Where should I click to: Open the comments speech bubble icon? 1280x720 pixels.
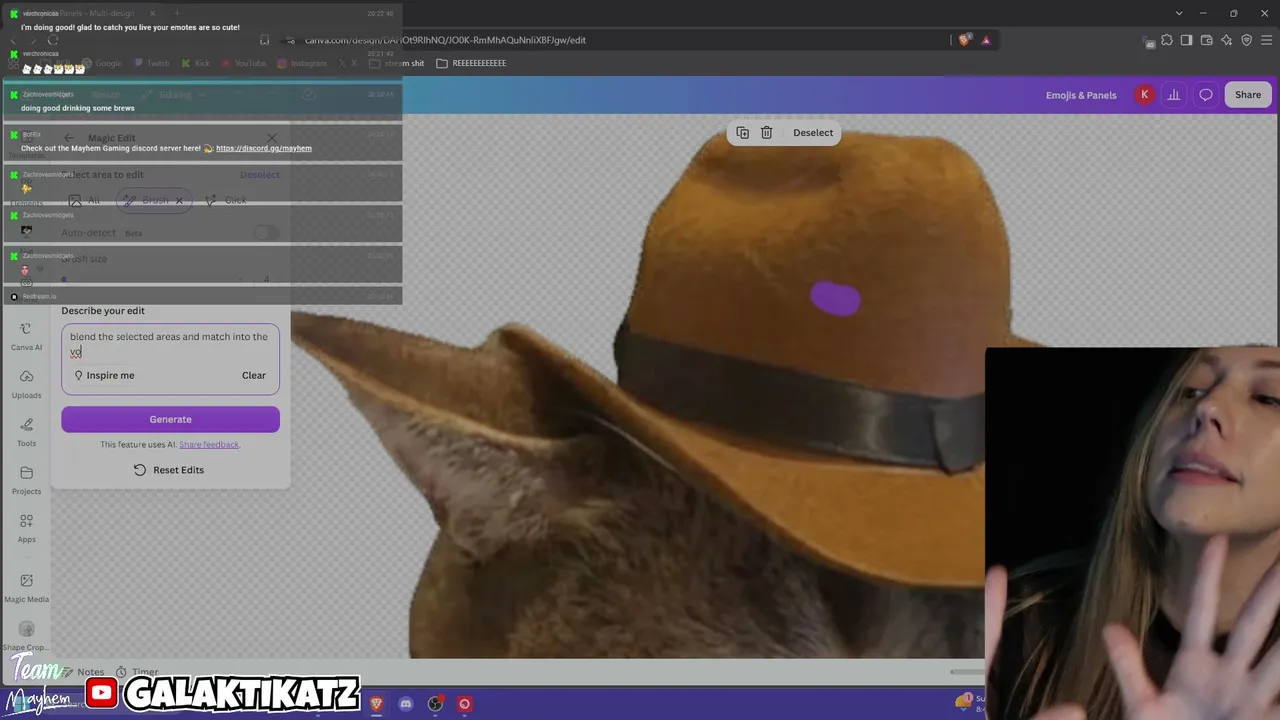click(x=1206, y=95)
